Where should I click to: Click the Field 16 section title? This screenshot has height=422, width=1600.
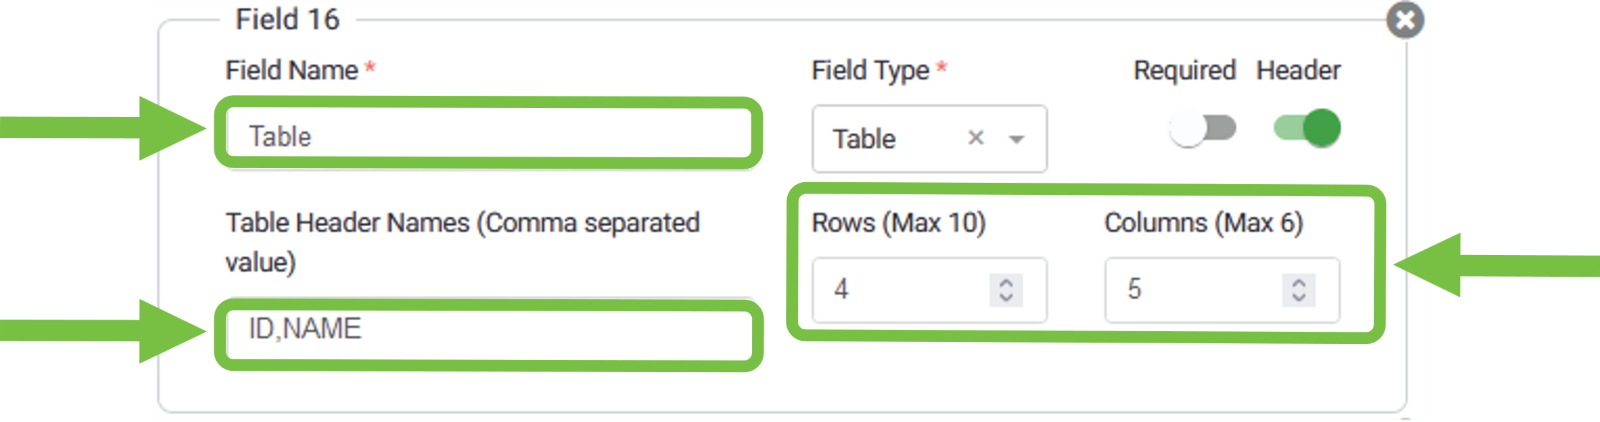coord(287,19)
